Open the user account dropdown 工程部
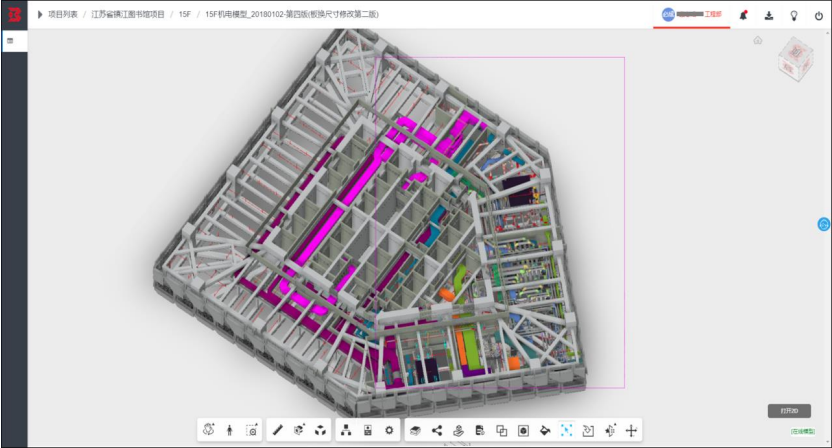 tap(692, 14)
